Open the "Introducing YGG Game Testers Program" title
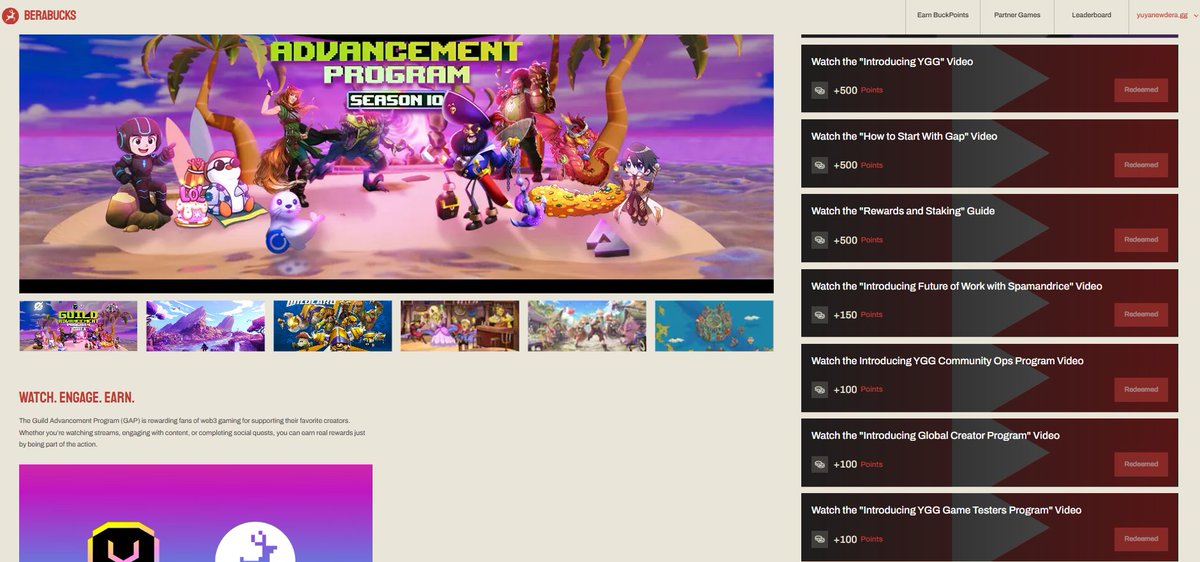 pos(946,510)
